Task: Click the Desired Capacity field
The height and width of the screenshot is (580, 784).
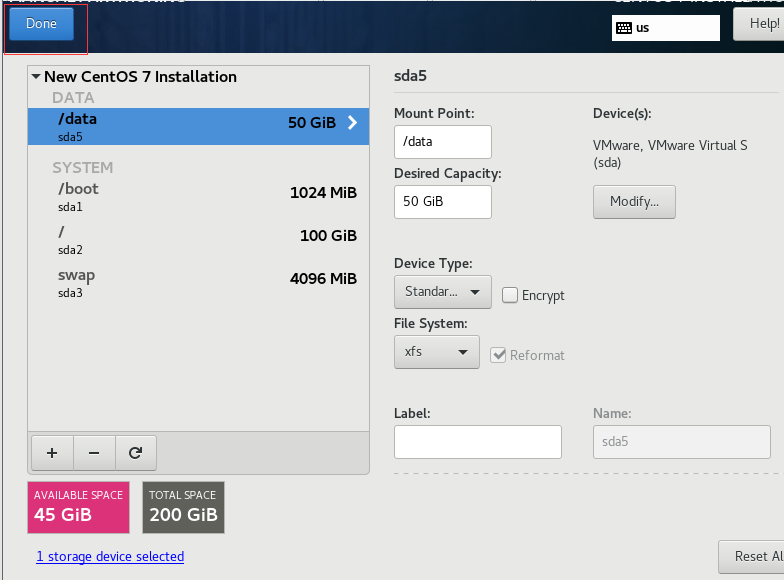Action: point(442,201)
